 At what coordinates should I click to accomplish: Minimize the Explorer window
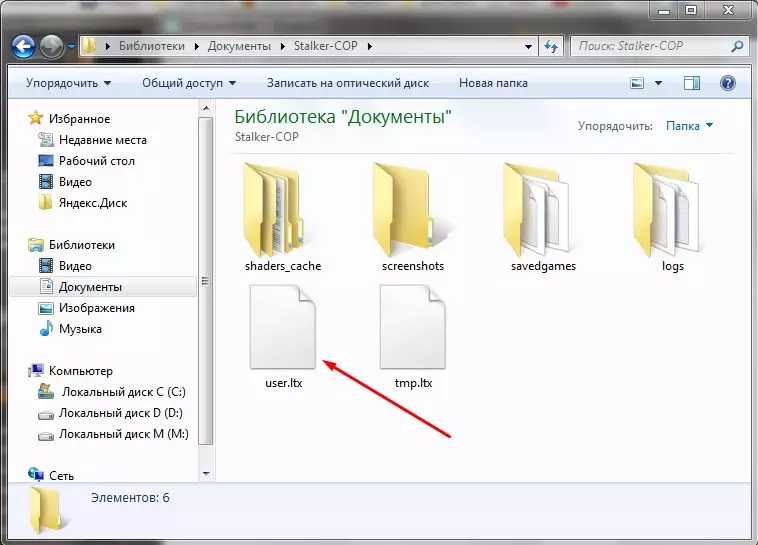tap(664, 10)
